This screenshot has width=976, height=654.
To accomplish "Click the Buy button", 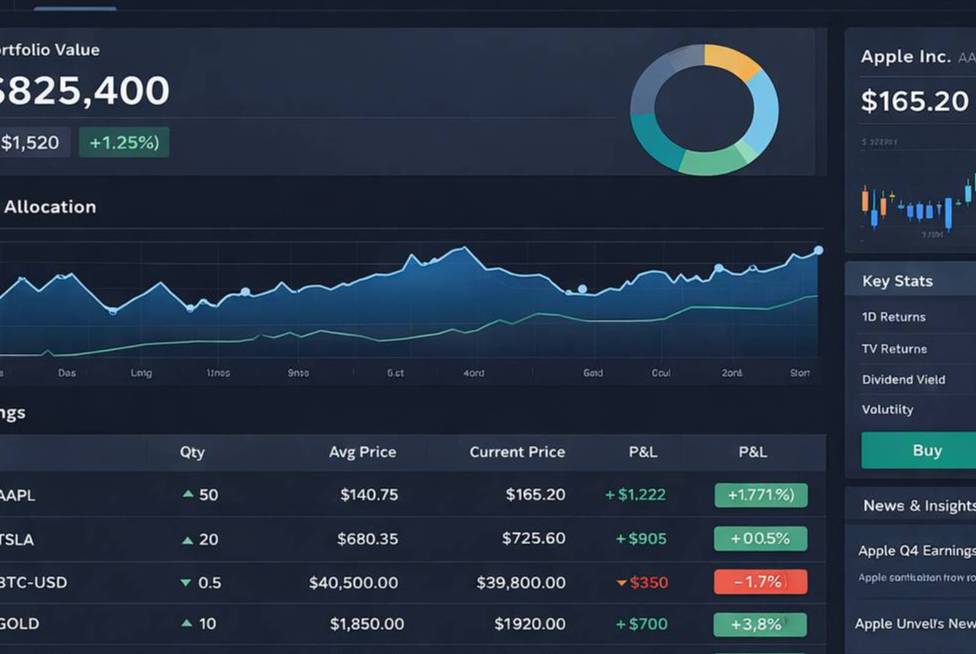I will [x=919, y=450].
